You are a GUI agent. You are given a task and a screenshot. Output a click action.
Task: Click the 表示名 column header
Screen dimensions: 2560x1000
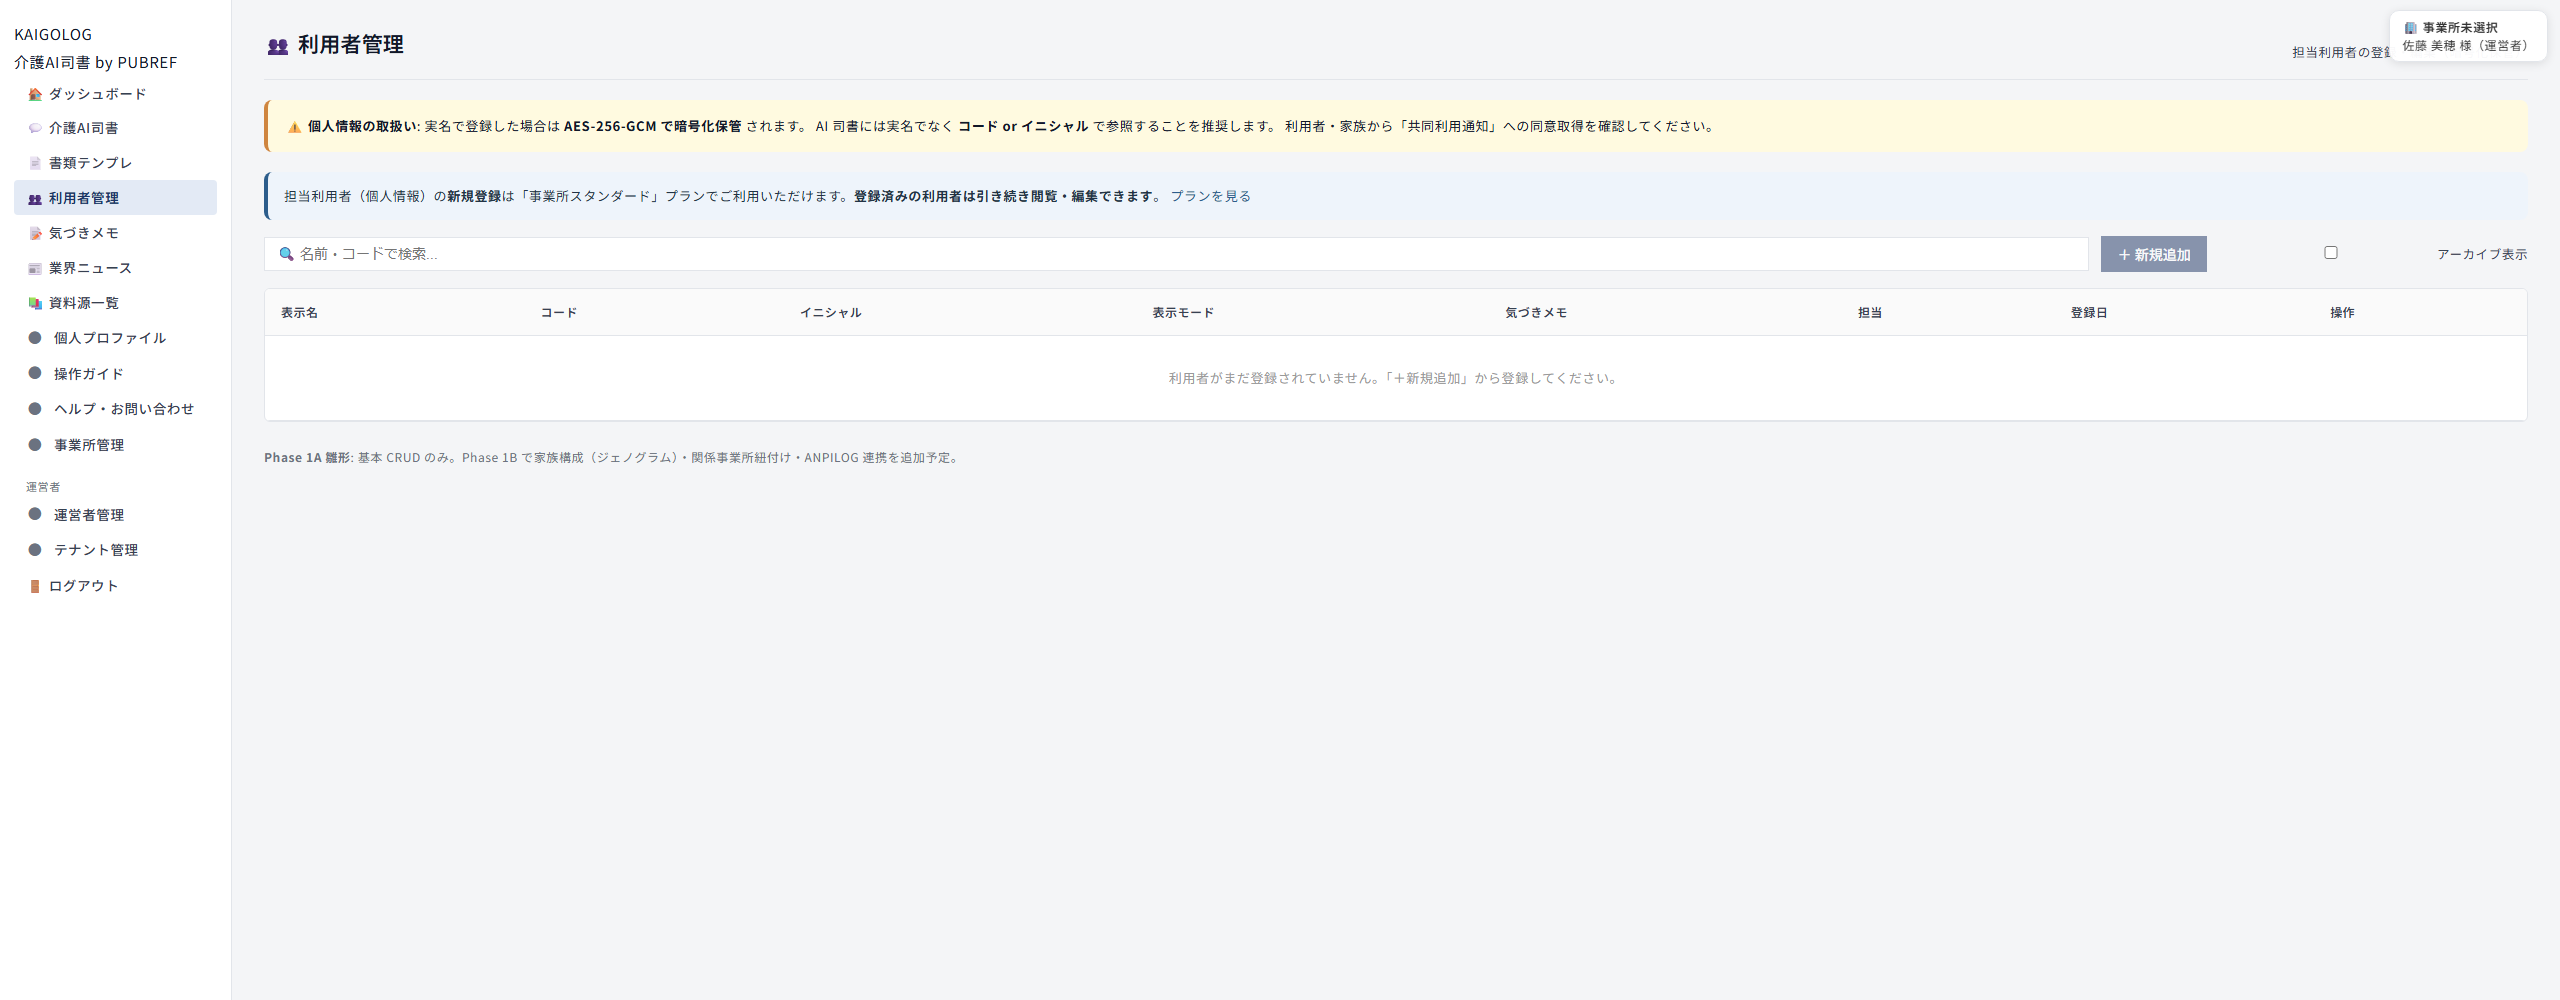pos(299,313)
